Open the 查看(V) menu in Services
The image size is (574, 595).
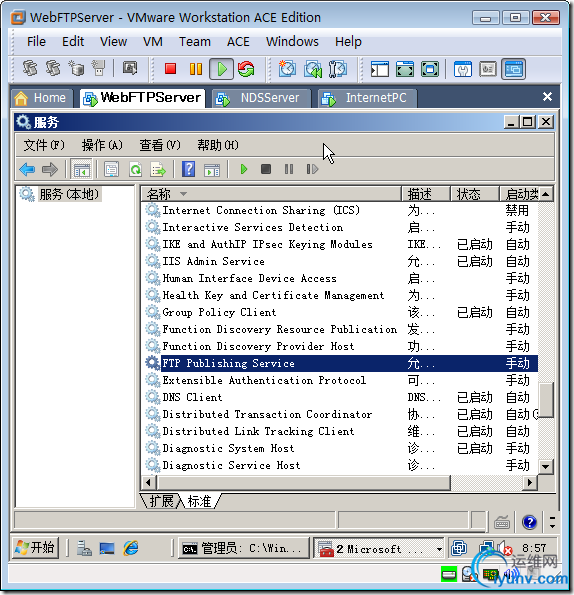(x=160, y=145)
